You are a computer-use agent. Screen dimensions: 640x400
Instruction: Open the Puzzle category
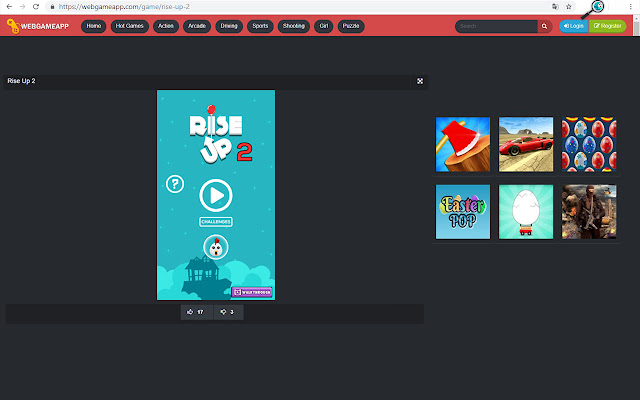pyautogui.click(x=351, y=26)
